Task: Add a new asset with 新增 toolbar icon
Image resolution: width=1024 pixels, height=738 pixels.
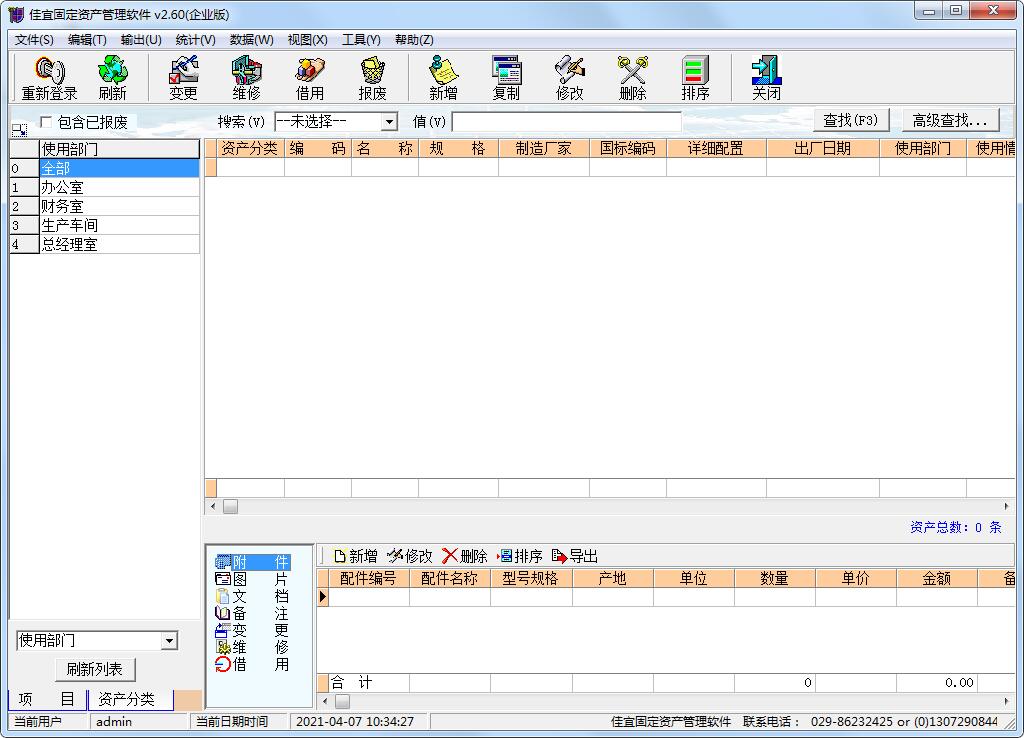Action: coord(443,78)
